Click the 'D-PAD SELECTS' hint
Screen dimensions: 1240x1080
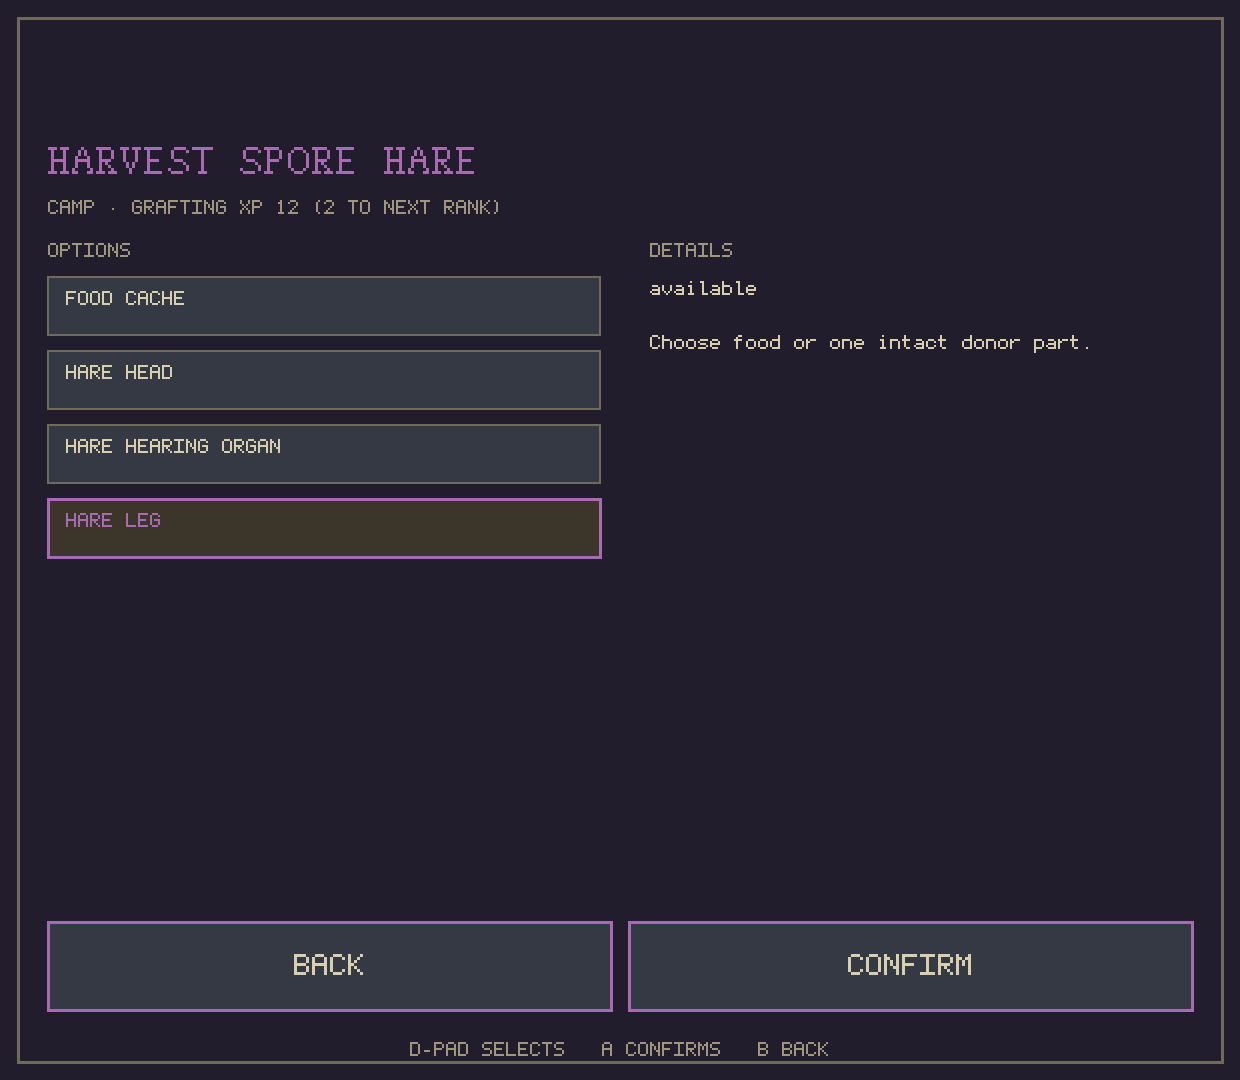pyautogui.click(x=487, y=1049)
